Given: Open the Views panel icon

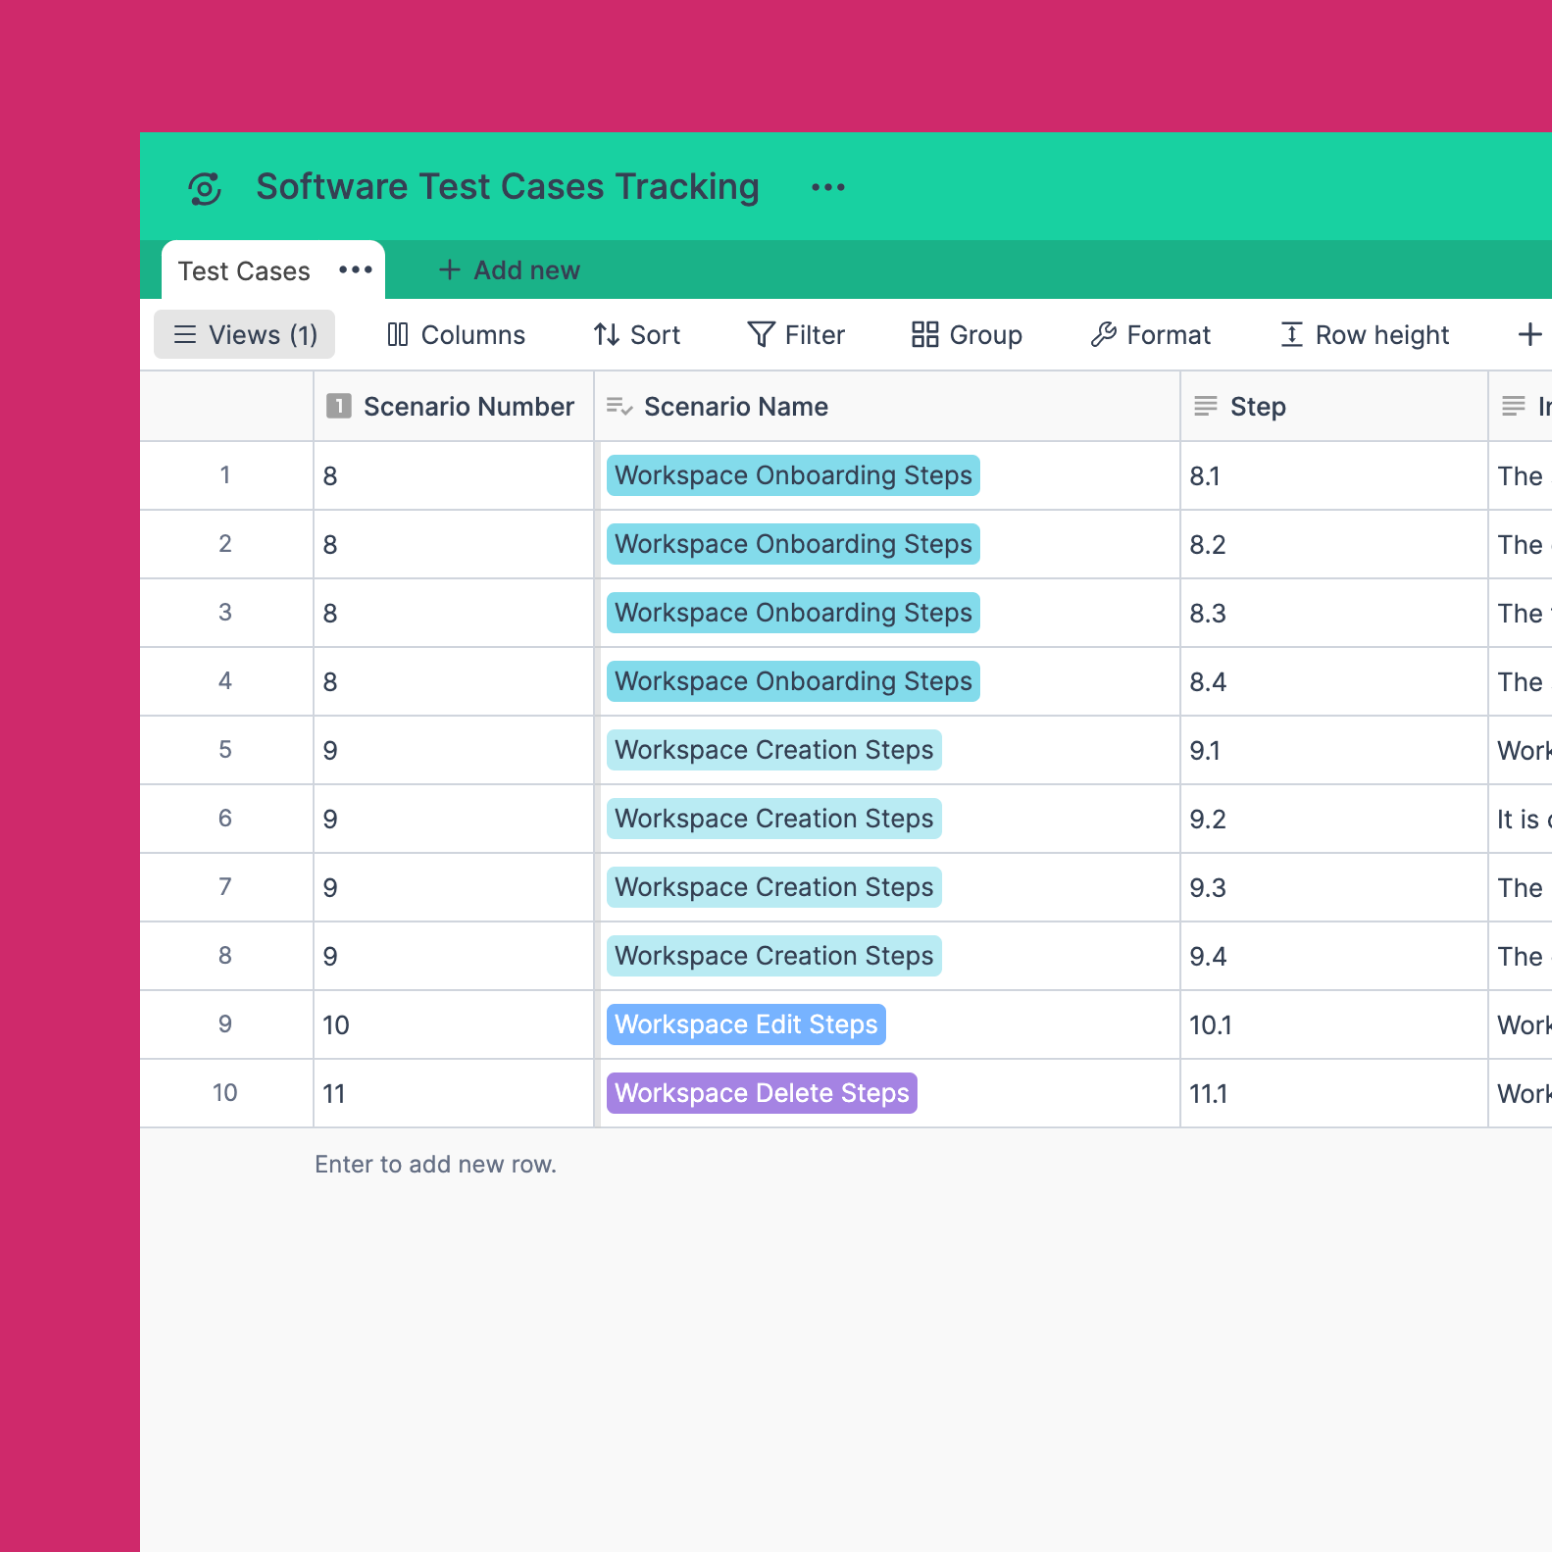Looking at the screenshot, I should (x=185, y=335).
